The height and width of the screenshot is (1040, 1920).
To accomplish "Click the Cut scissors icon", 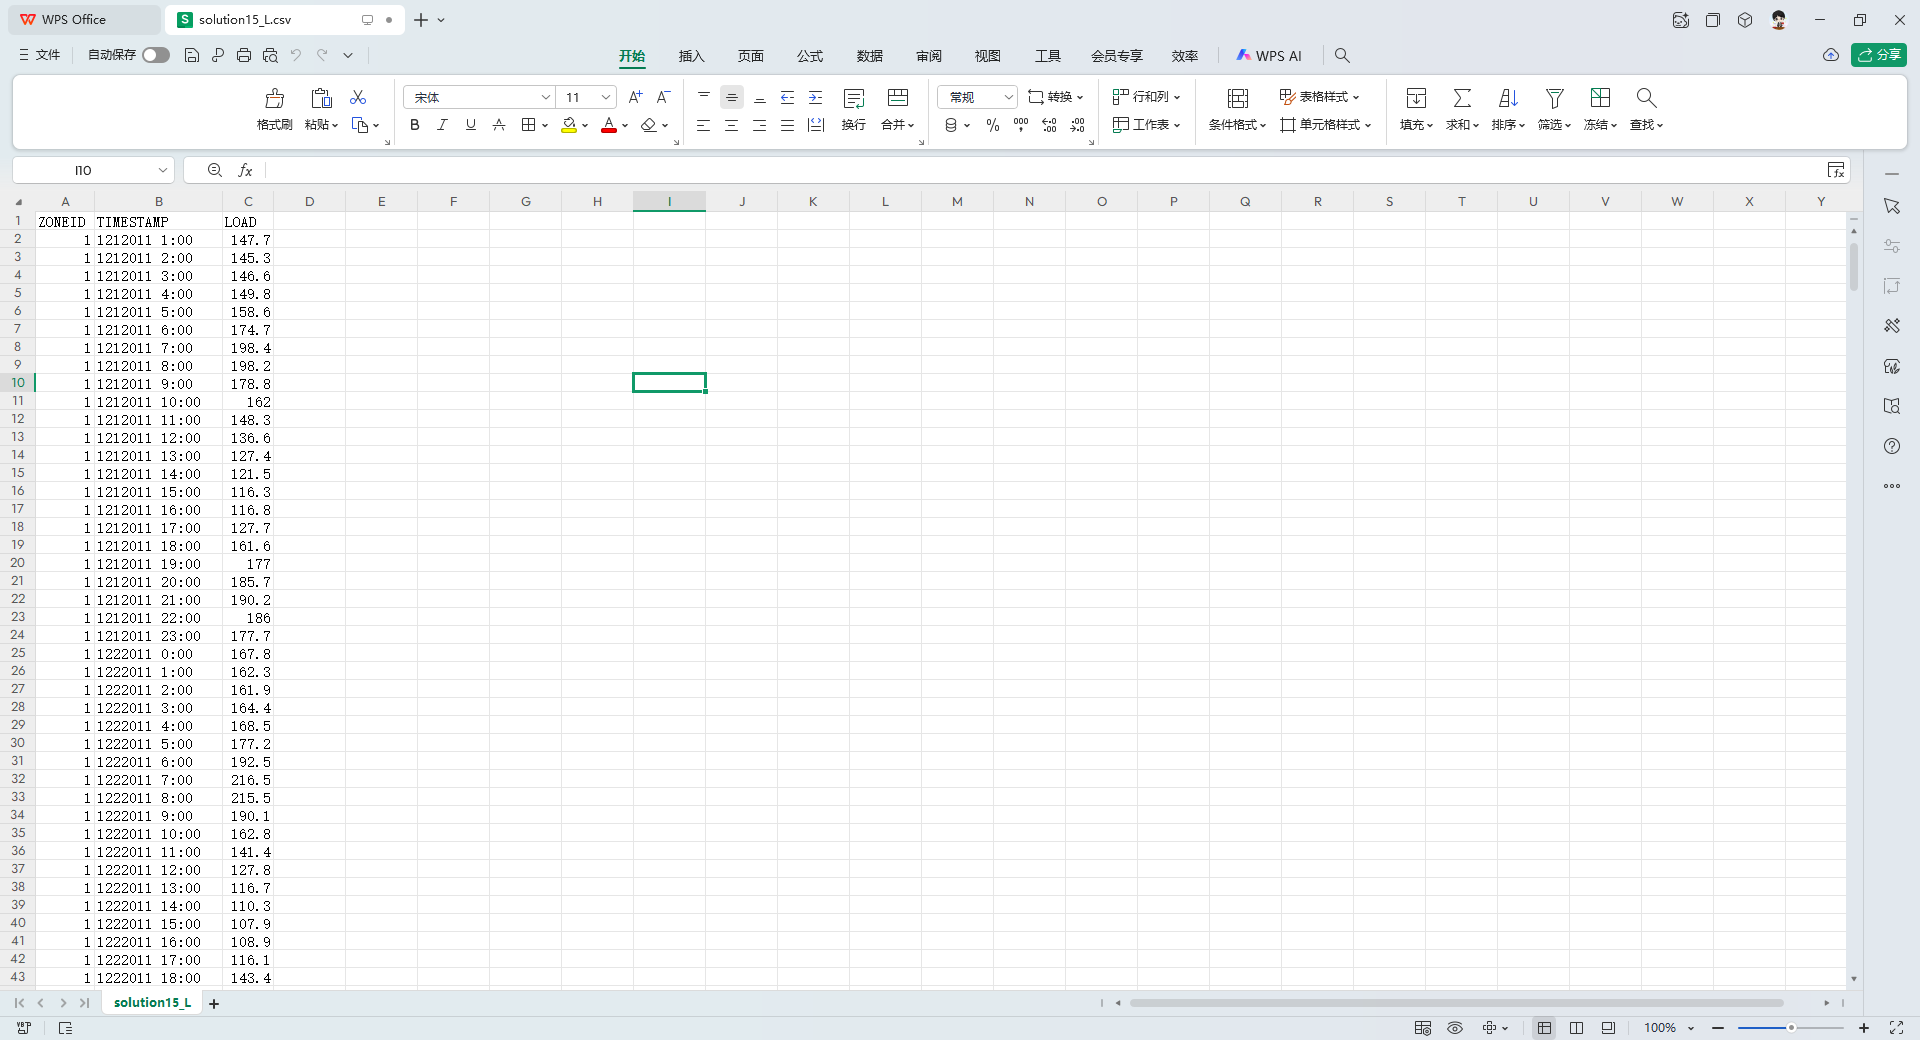I will 358,97.
